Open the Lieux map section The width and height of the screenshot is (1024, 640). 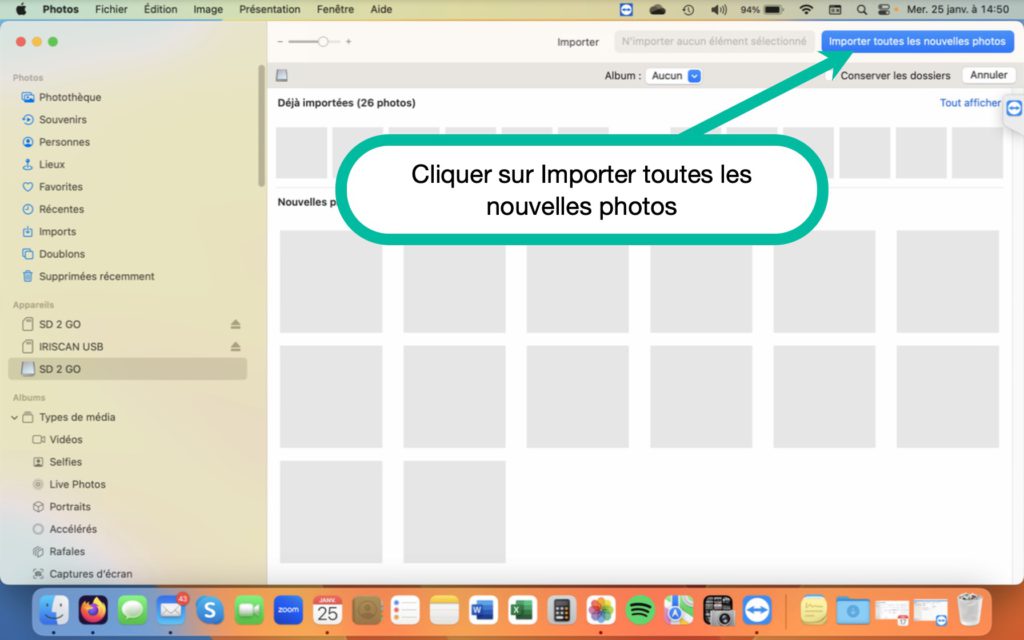(52, 164)
